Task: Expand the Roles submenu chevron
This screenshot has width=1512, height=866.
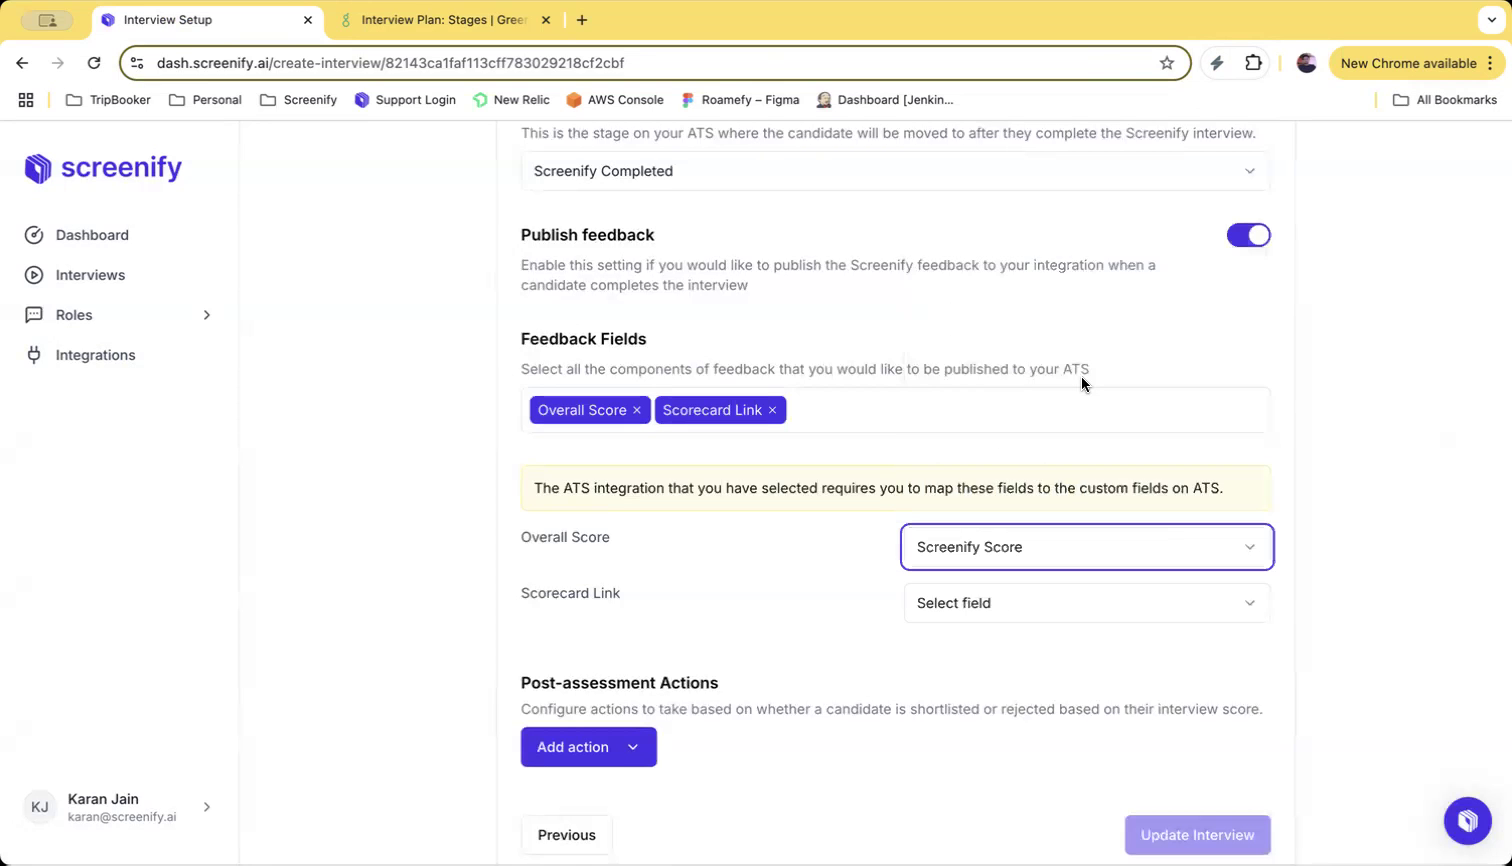Action: point(207,315)
